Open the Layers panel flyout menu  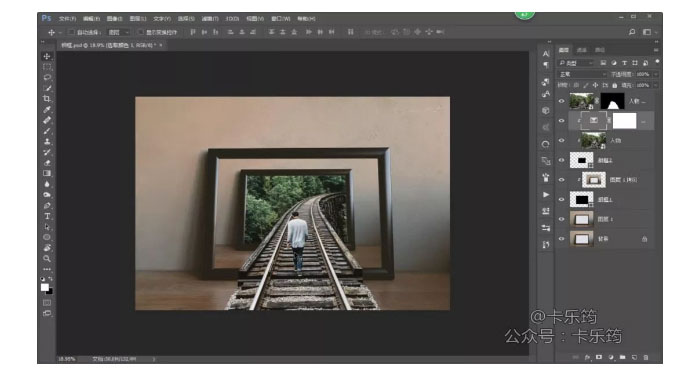click(656, 50)
